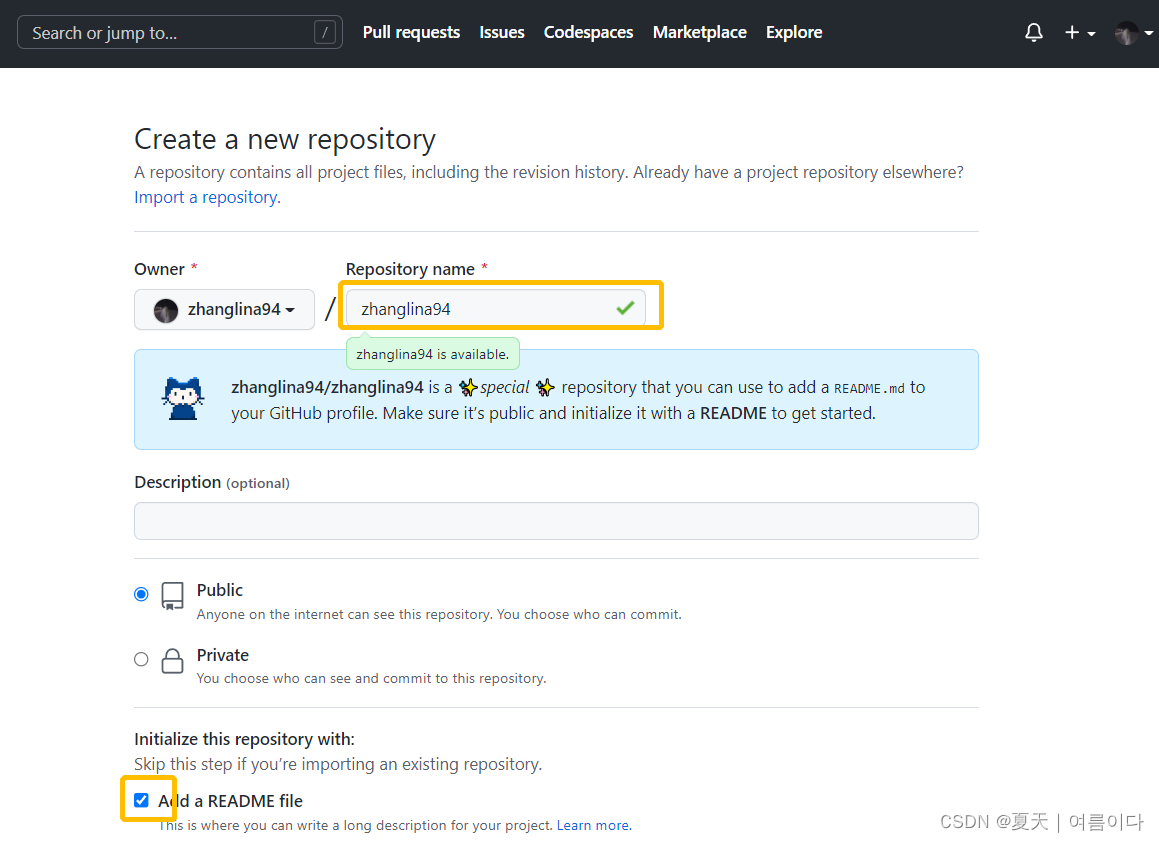
Task: Click the sparkle icon after 'special'
Action: click(545, 387)
